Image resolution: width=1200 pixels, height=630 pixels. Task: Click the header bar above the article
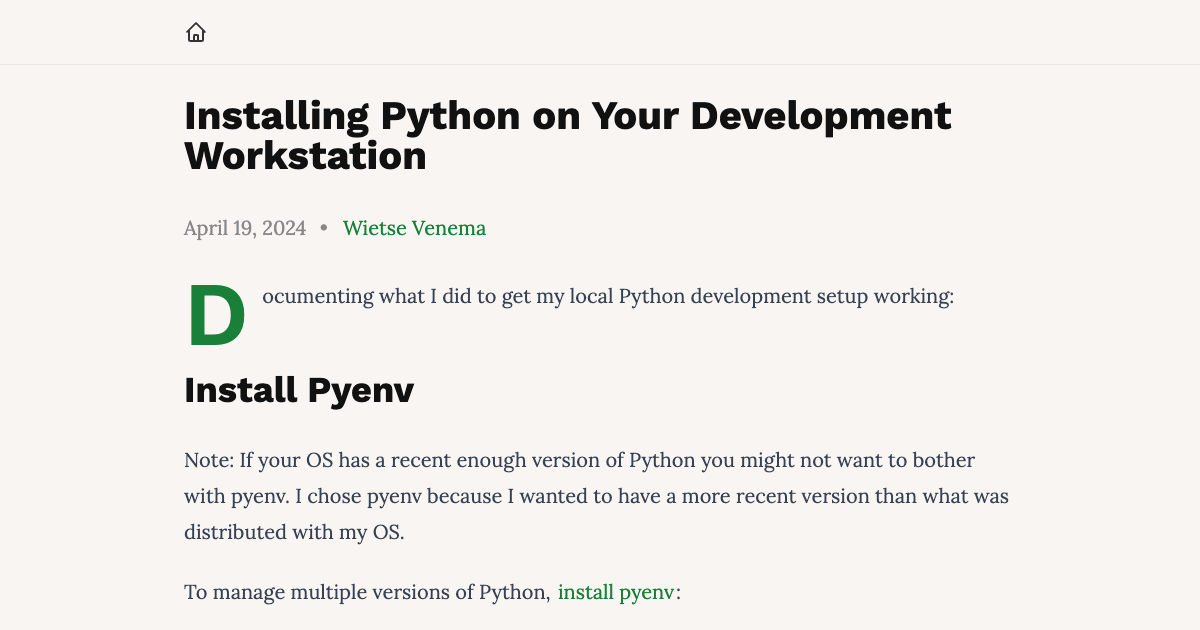click(600, 31)
